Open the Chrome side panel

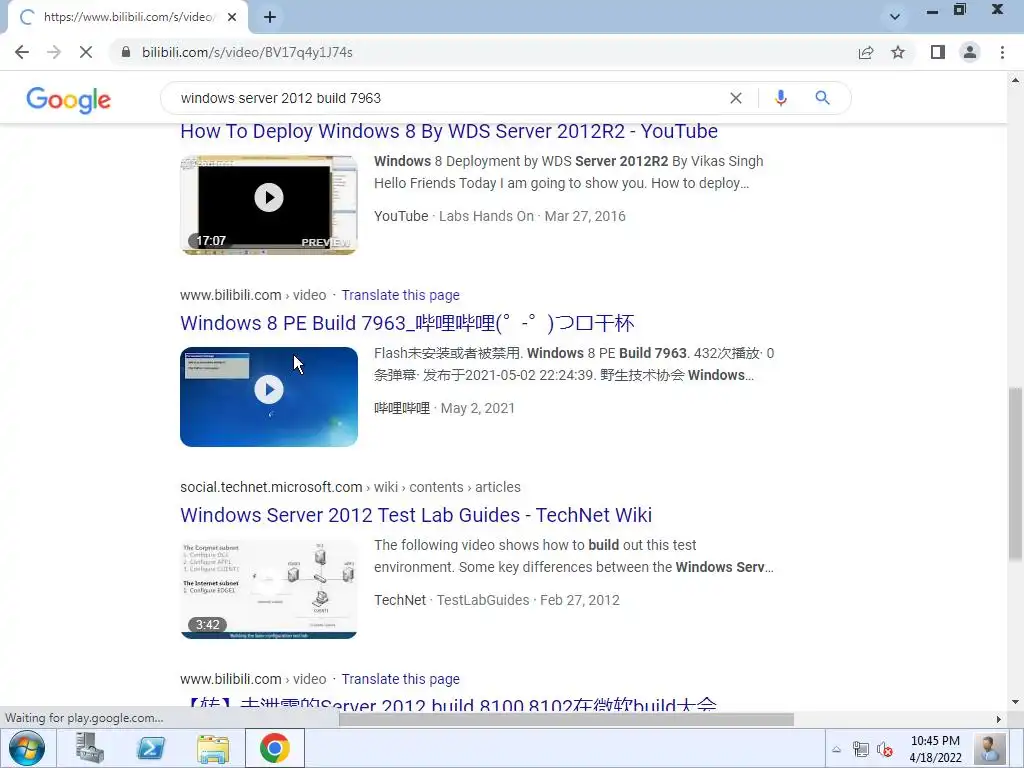coord(938,52)
